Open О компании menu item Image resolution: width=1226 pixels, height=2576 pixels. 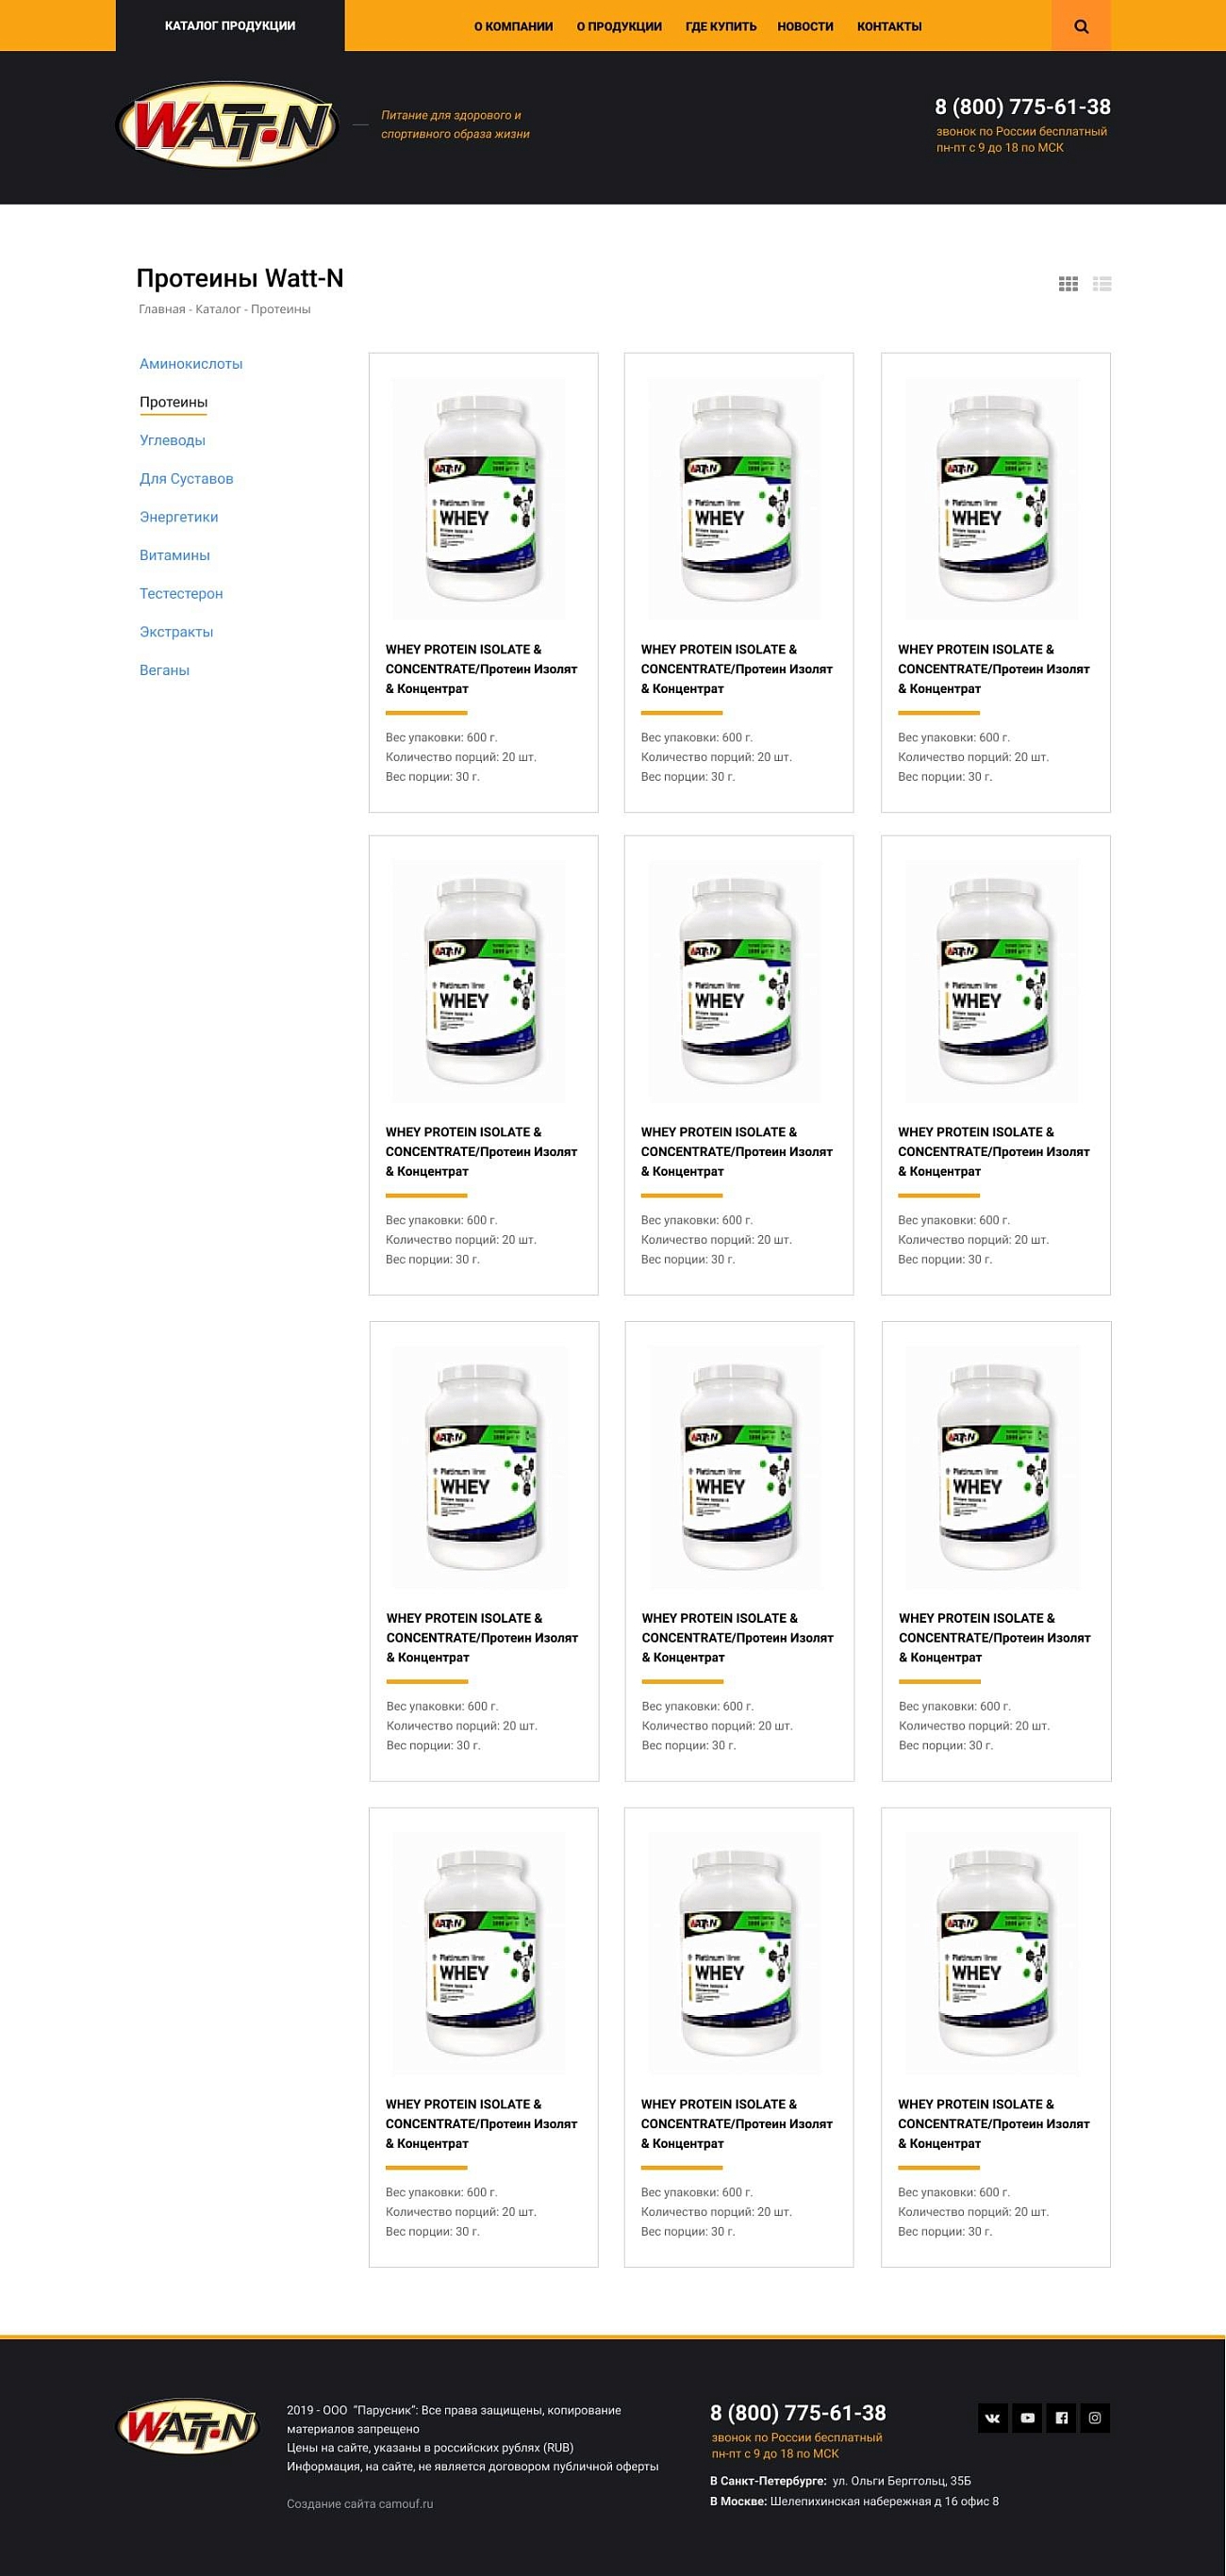coord(513,27)
